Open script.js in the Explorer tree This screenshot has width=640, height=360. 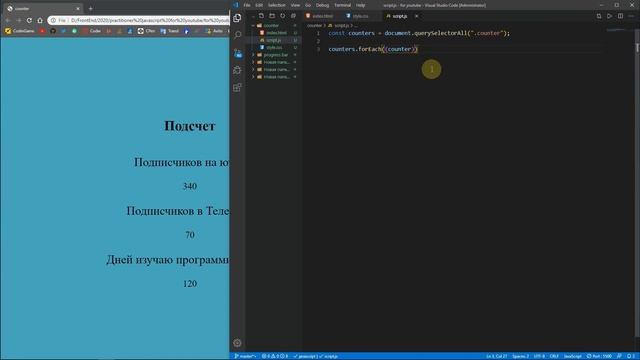coord(273,40)
